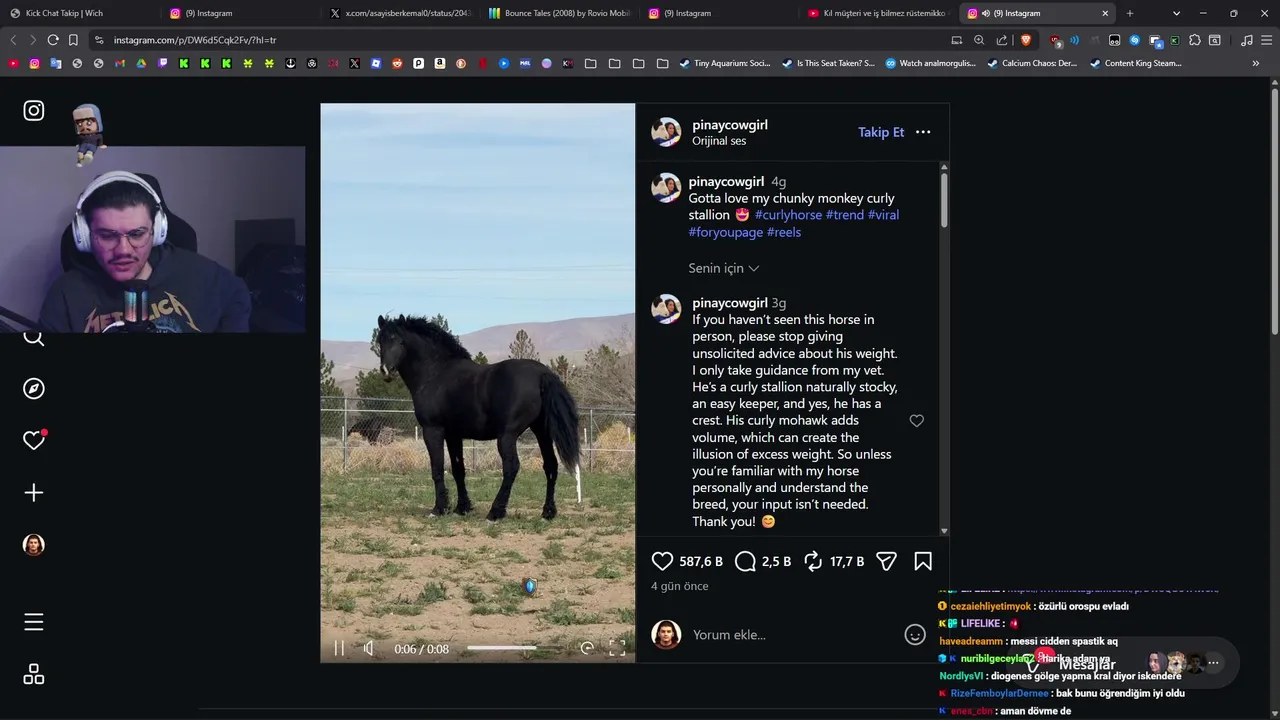The image size is (1280, 720).
Task: Bookmark this page icon
Action: [73, 40]
